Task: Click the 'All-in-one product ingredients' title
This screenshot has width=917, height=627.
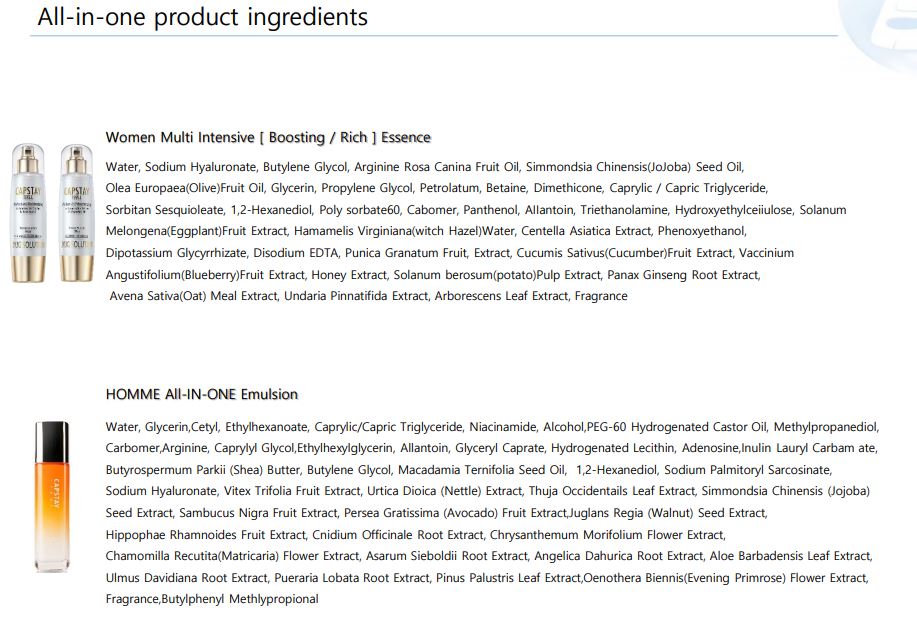Action: tap(202, 17)
